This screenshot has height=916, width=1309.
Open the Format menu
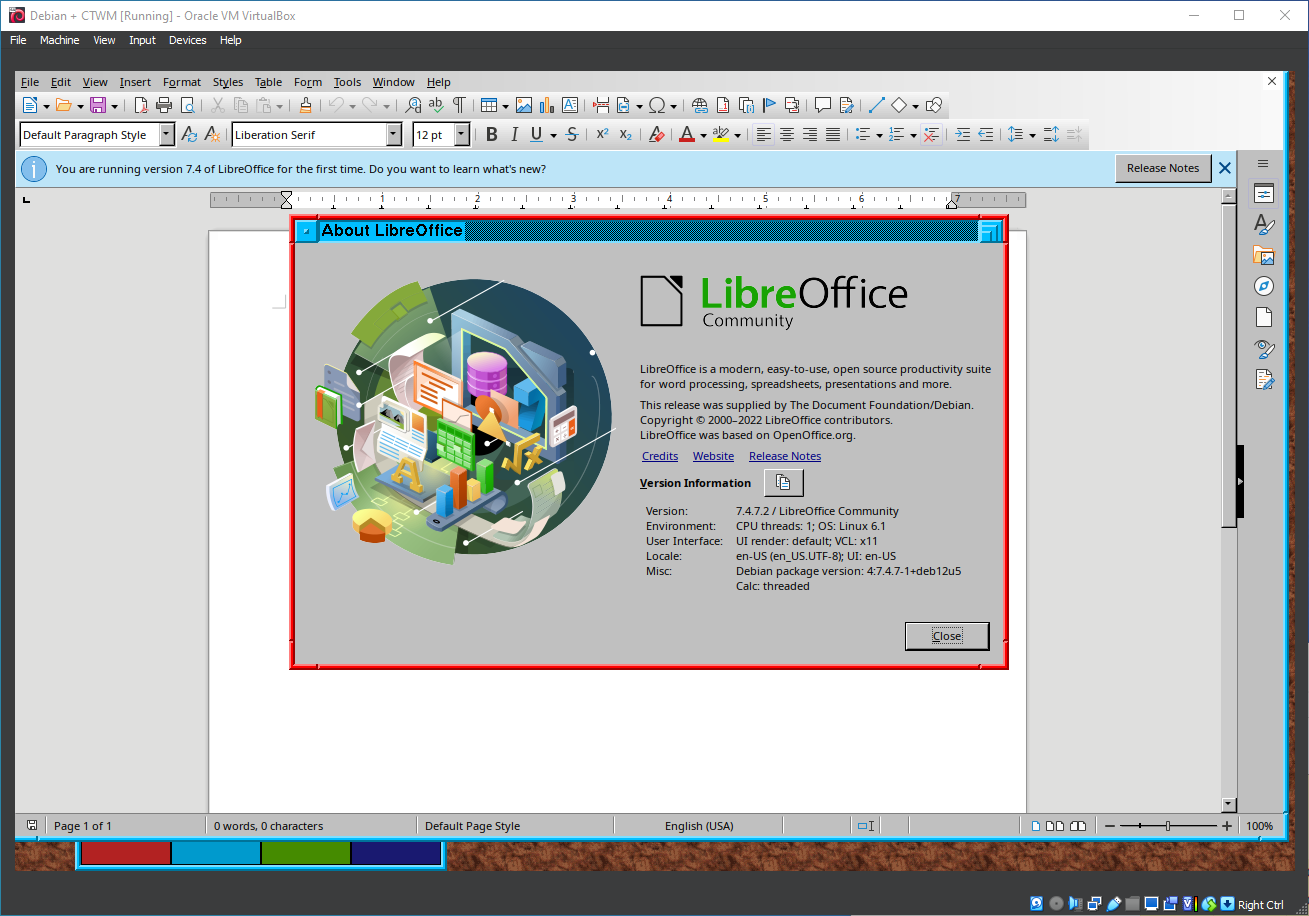click(181, 82)
